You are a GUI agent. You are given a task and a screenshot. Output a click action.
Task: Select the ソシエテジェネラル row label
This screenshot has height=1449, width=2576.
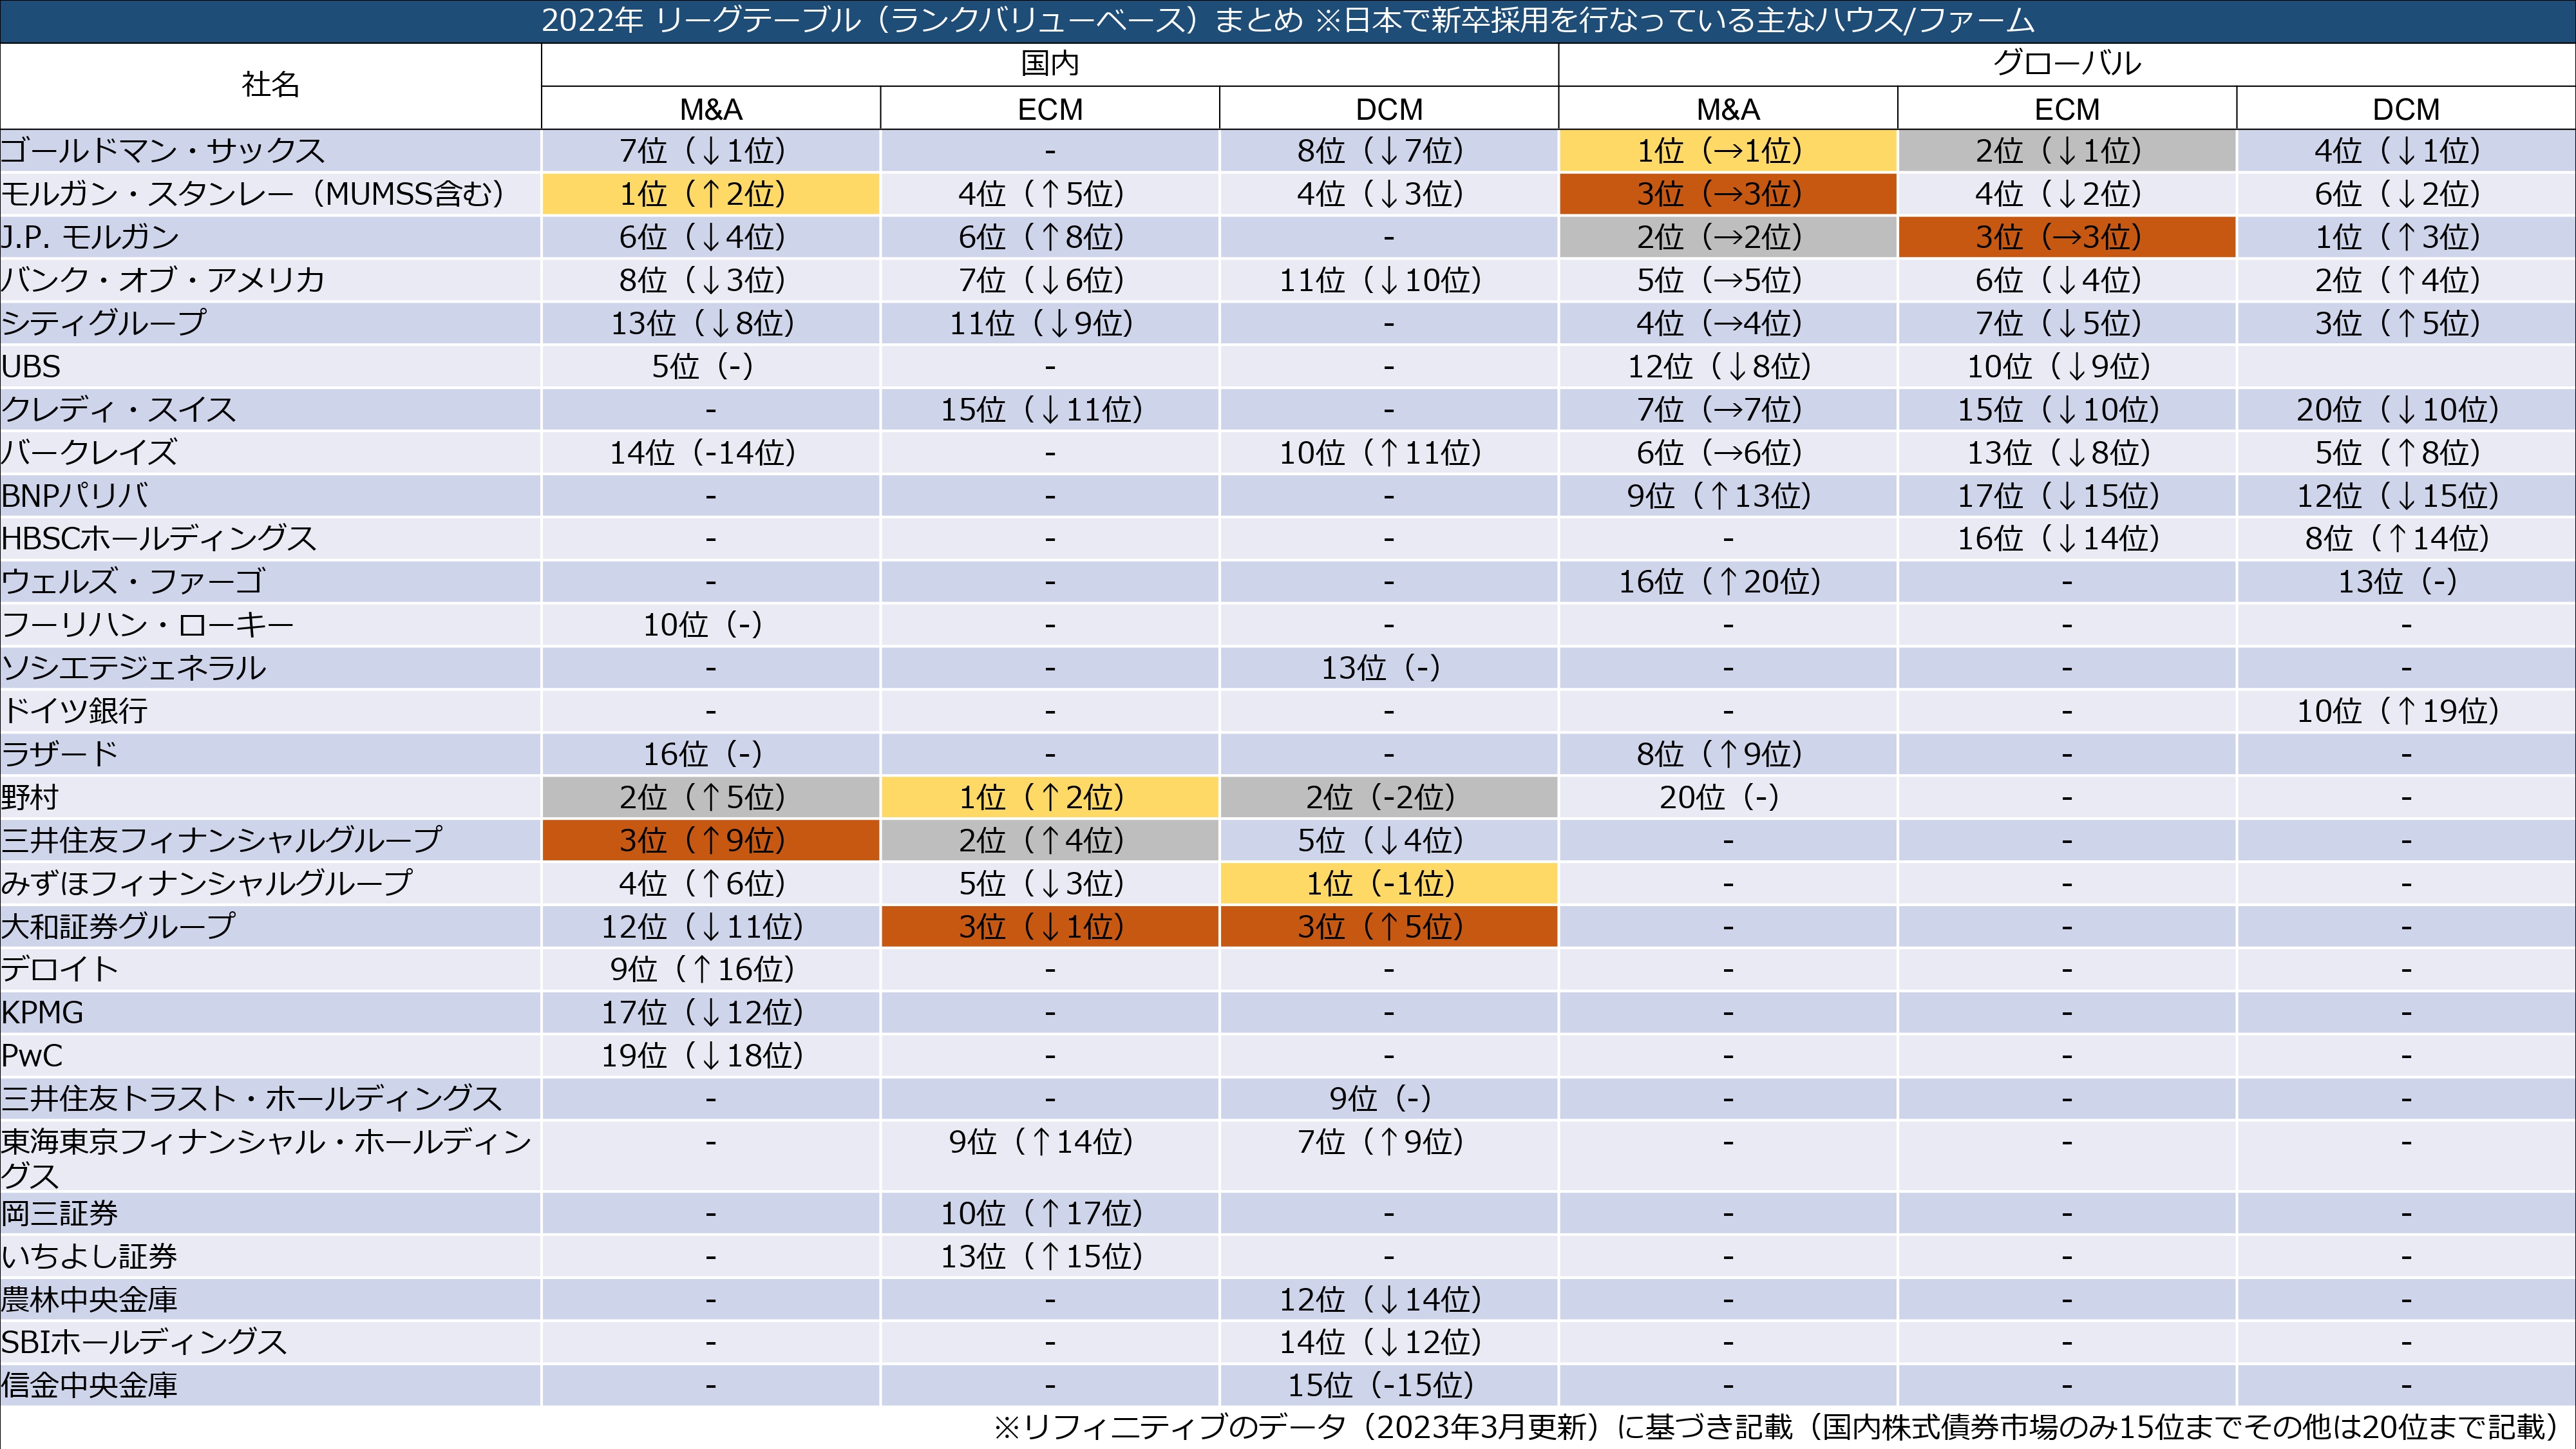pyautogui.click(x=134, y=668)
